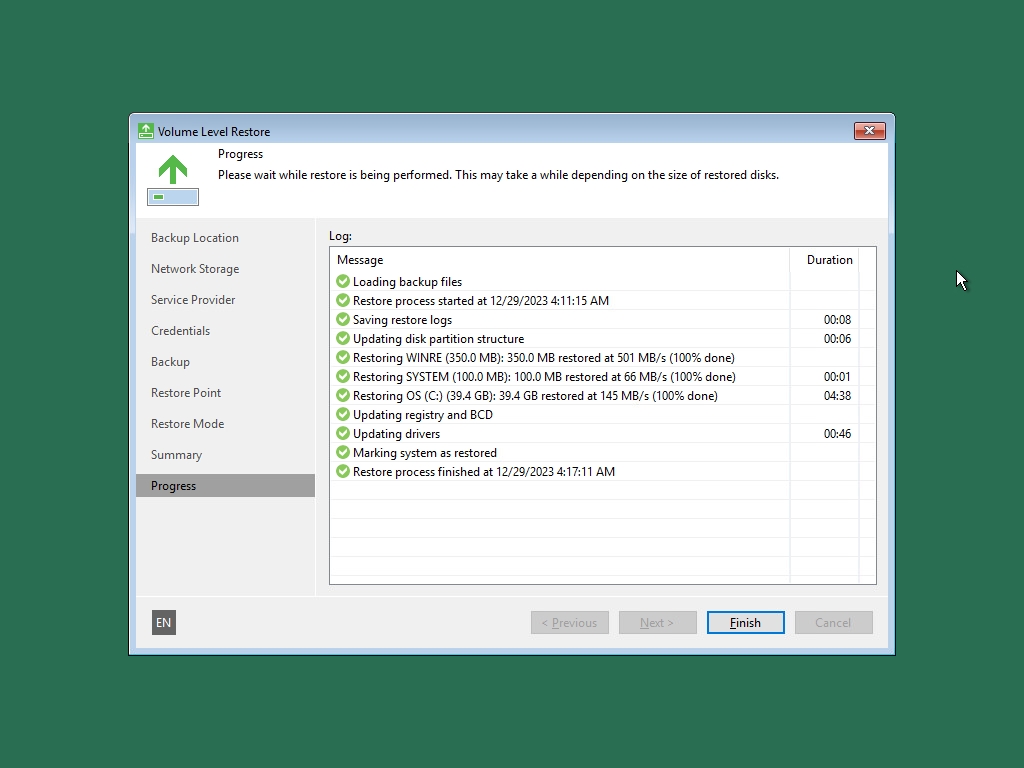Select the Restoring OS (C:) log row
This screenshot has width=1024, height=768.
(x=535, y=396)
